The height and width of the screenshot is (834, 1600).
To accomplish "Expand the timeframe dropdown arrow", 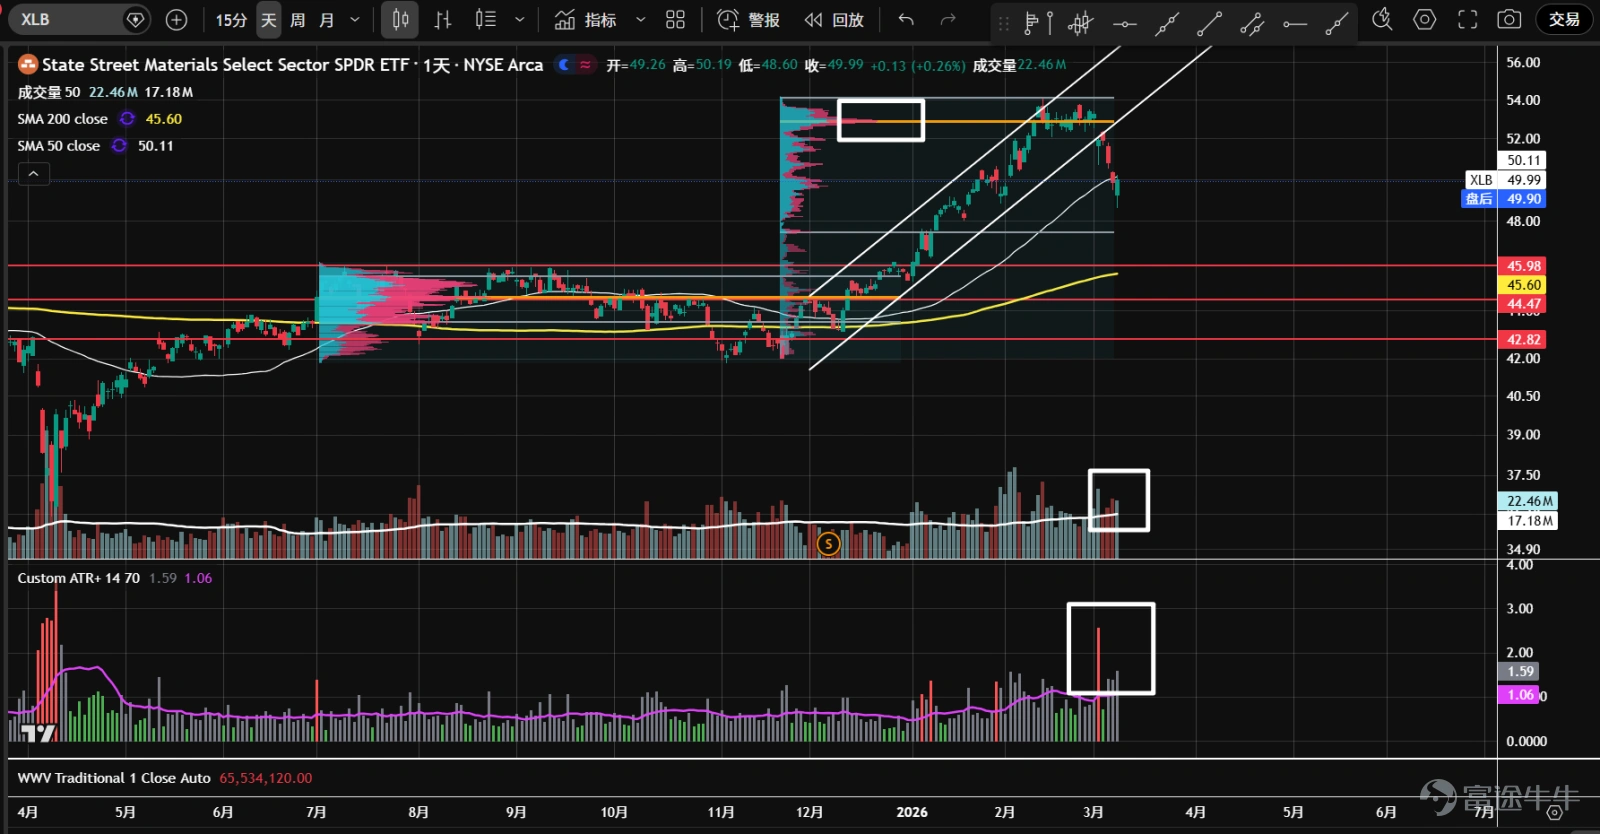I will click(x=355, y=19).
